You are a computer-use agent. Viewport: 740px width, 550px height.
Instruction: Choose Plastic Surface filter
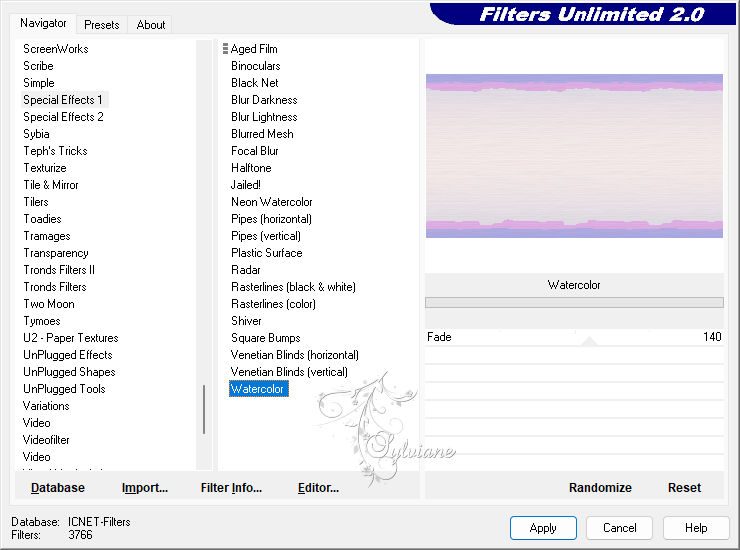pos(267,253)
